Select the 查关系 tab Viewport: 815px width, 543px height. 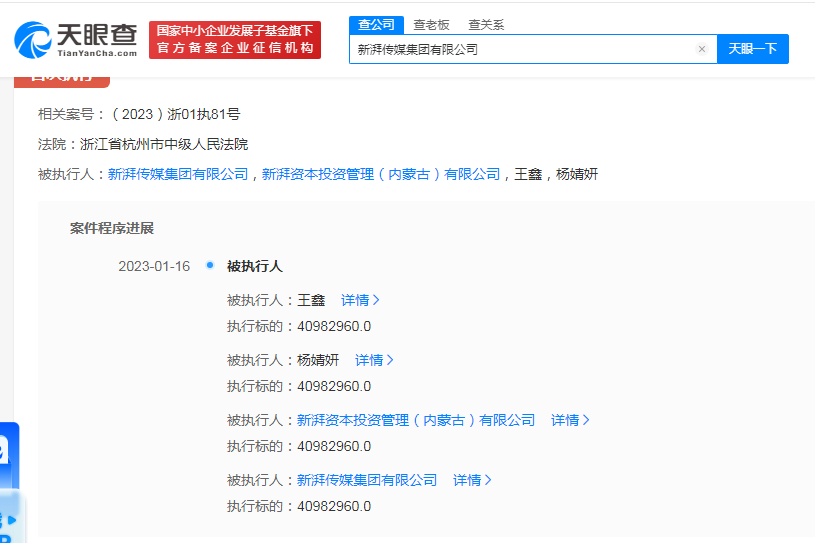coord(486,24)
